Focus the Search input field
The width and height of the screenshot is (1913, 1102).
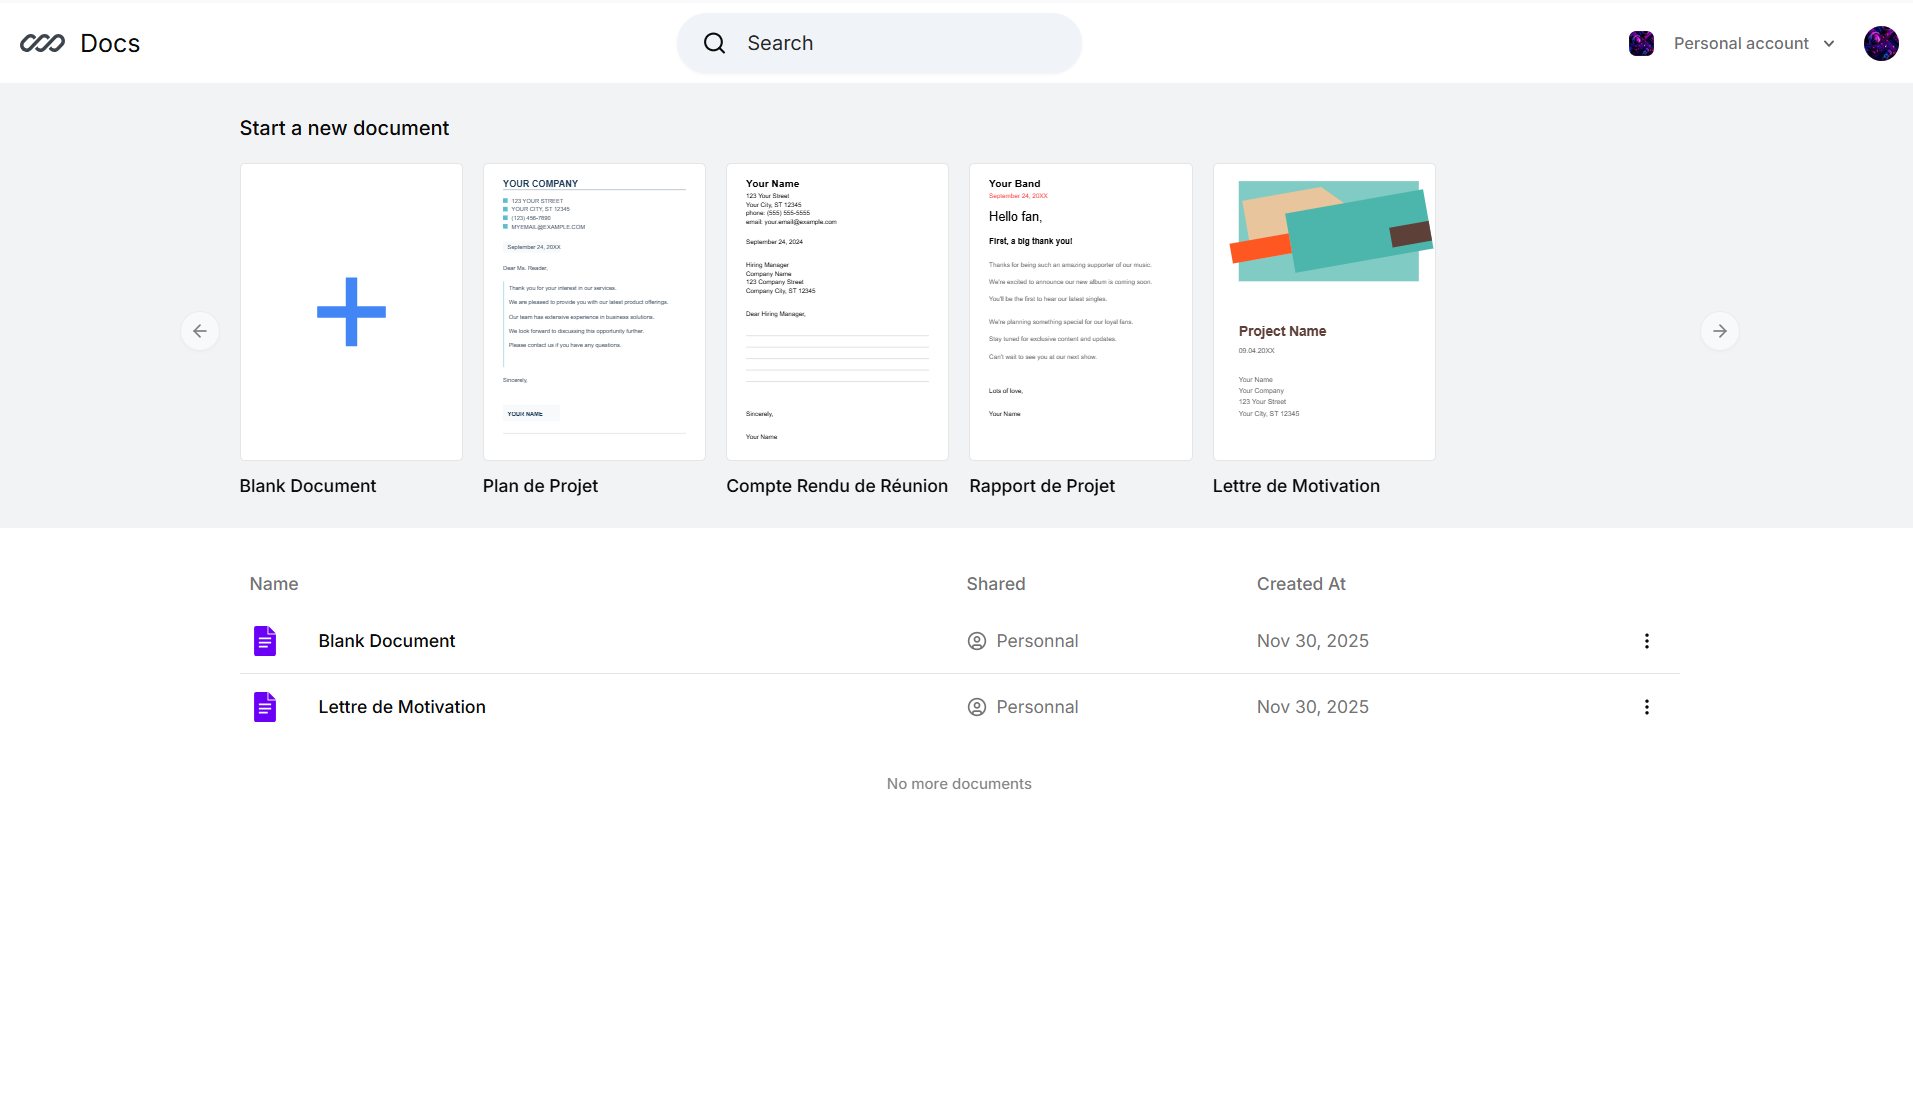[x=900, y=43]
